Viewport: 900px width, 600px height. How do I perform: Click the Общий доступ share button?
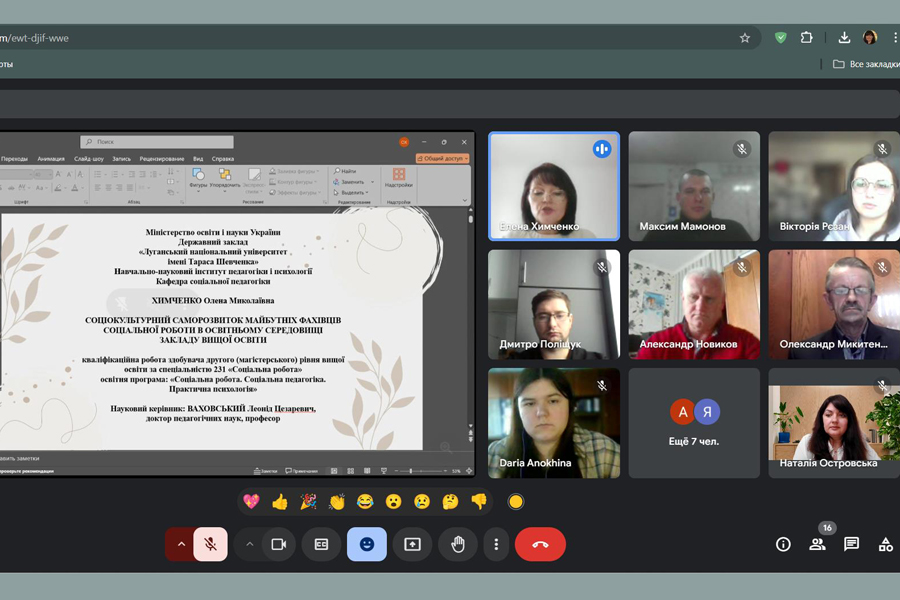(443, 158)
